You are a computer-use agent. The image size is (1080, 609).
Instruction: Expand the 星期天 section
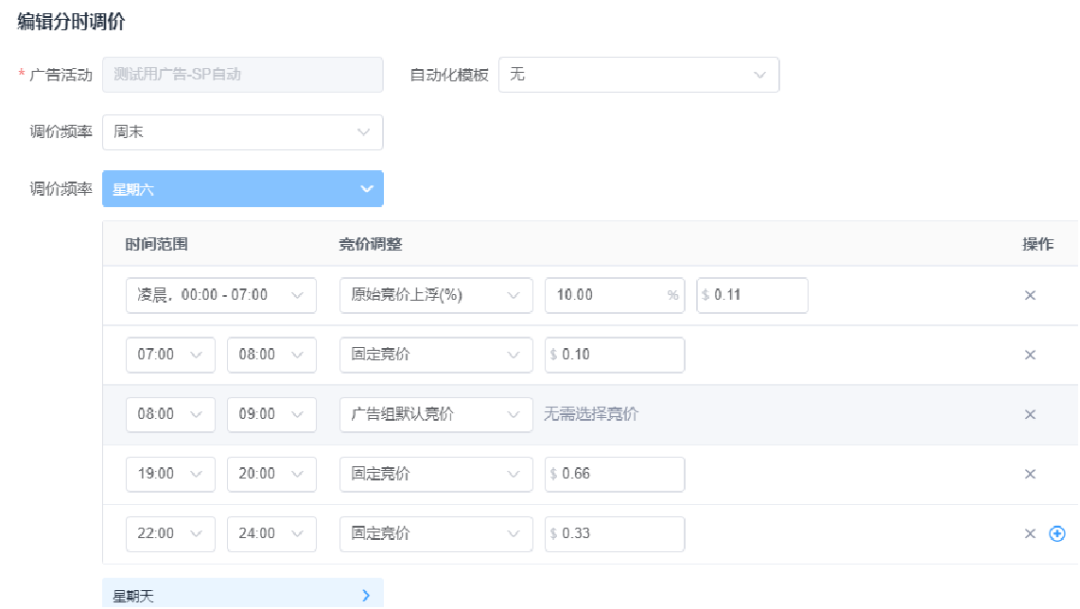pos(242,595)
